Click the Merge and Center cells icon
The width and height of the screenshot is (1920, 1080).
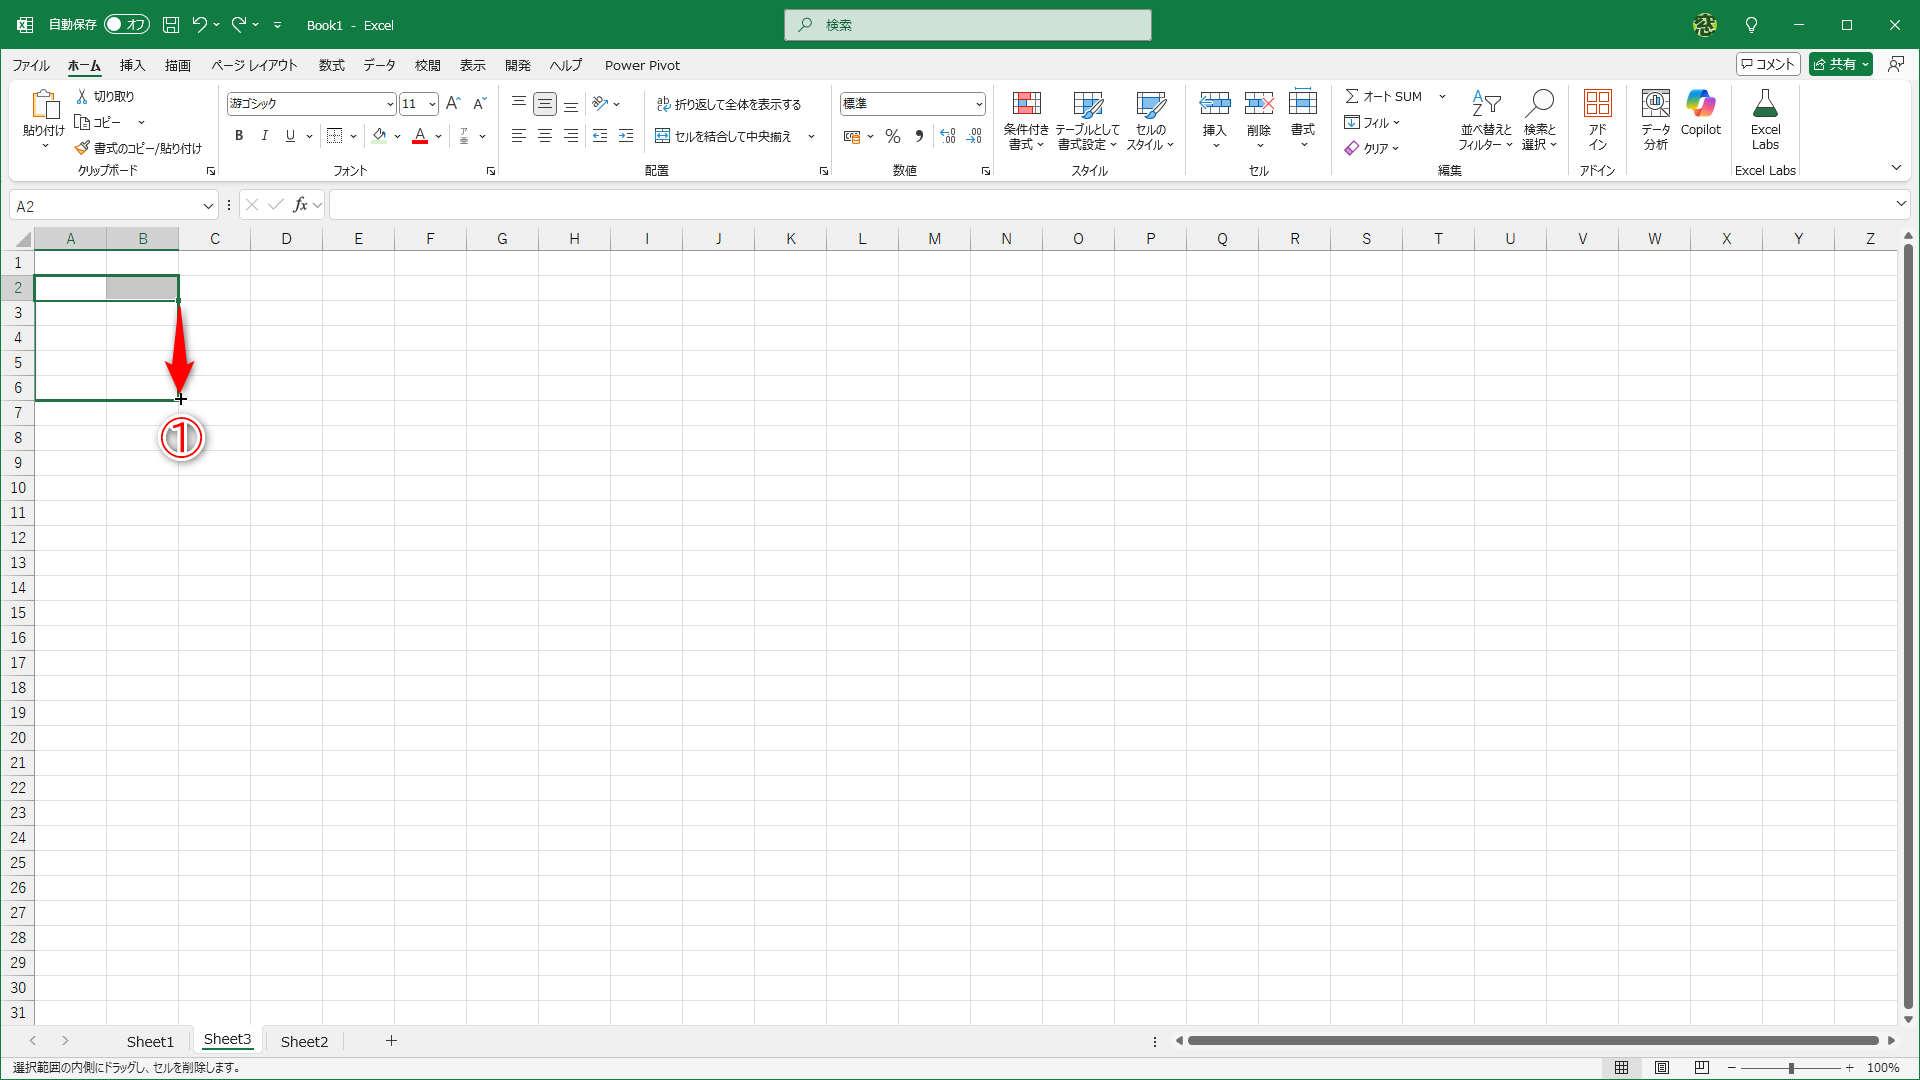662,136
